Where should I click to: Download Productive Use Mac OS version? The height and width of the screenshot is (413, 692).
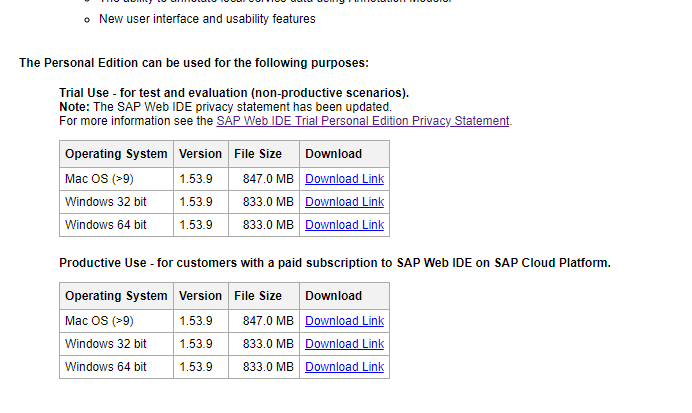coord(344,321)
